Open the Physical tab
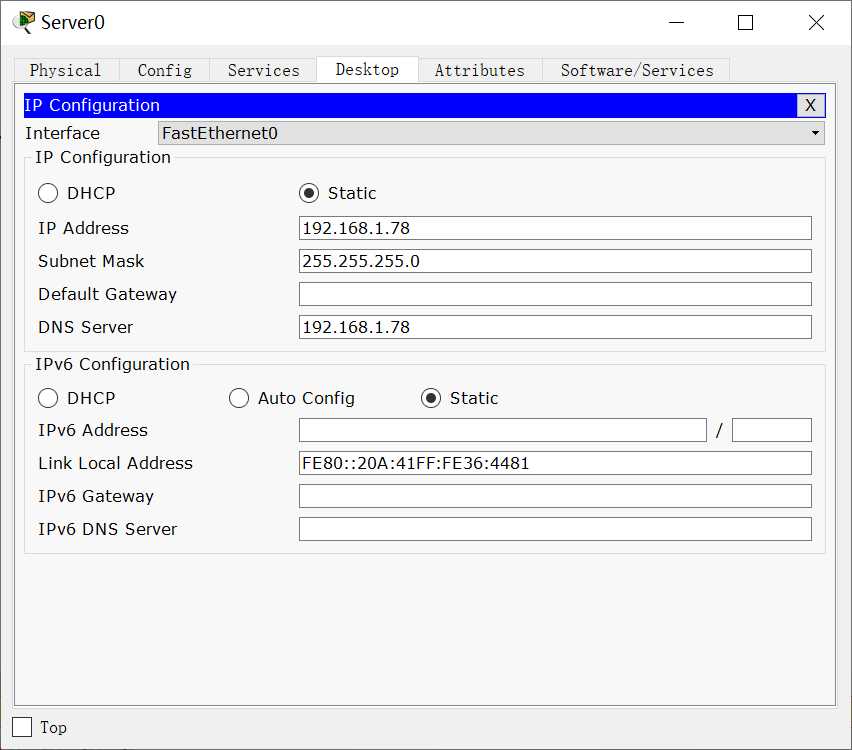Image resolution: width=852 pixels, height=750 pixels. tap(65, 70)
